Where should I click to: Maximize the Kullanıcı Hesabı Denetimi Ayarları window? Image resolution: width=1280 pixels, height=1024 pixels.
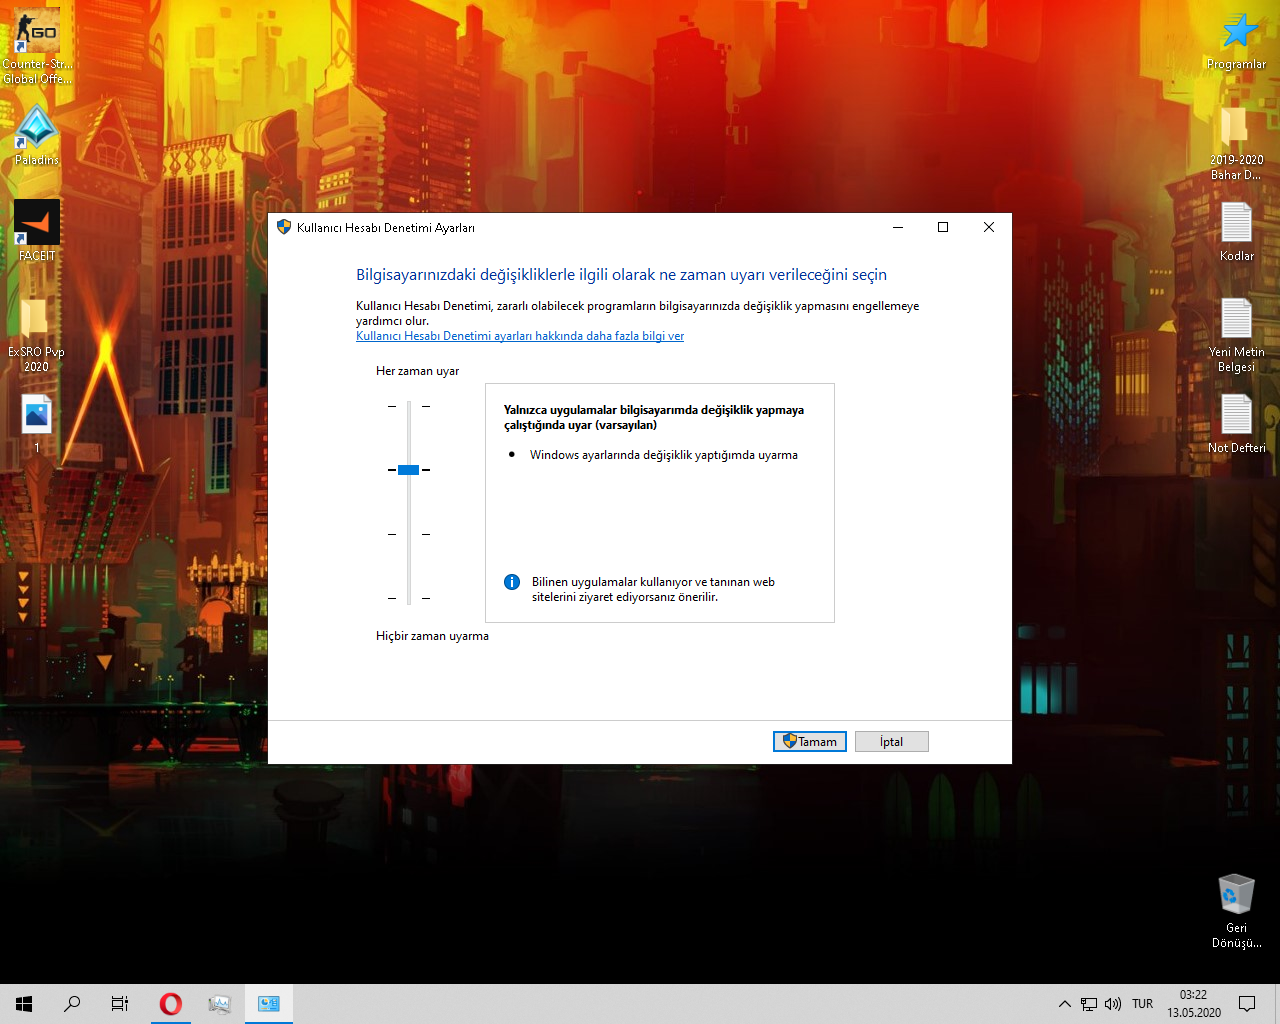click(943, 228)
